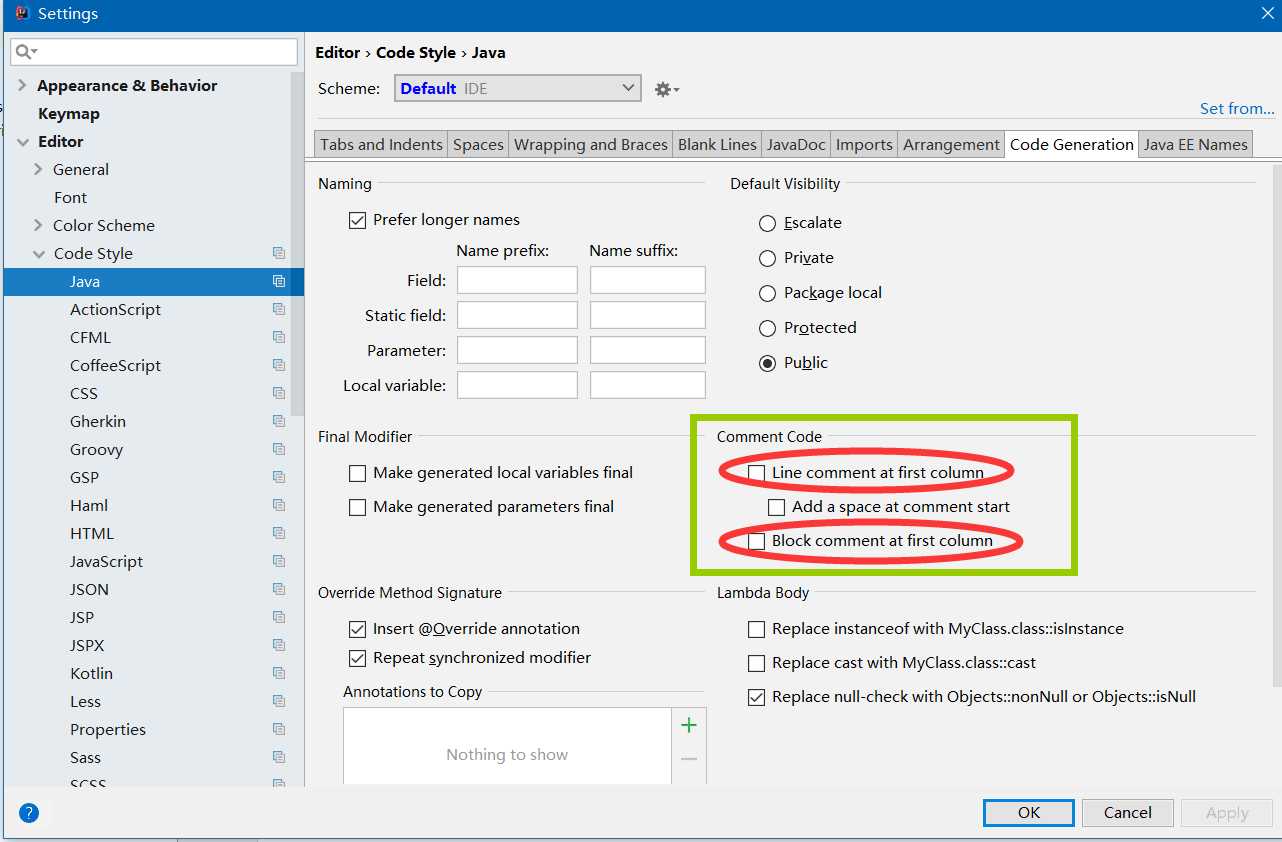
Task: Enable Make generated local variables final
Action: (x=357, y=473)
